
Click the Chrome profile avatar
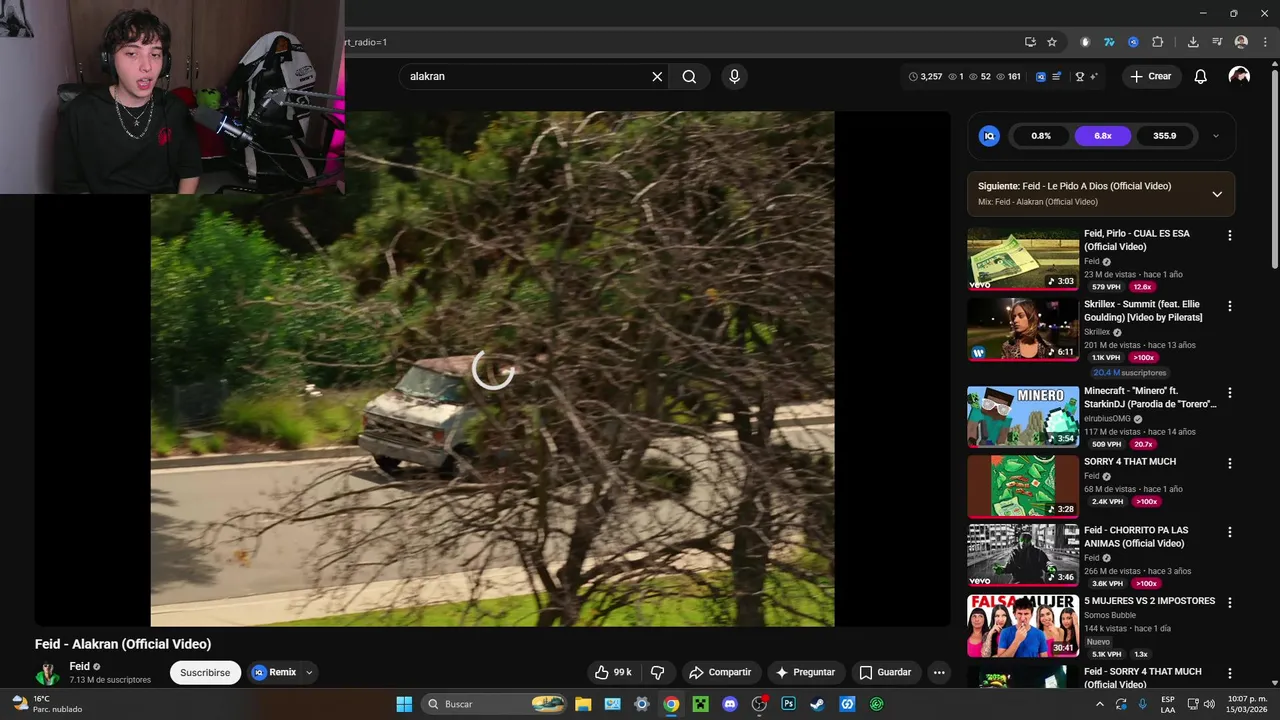point(1241,42)
